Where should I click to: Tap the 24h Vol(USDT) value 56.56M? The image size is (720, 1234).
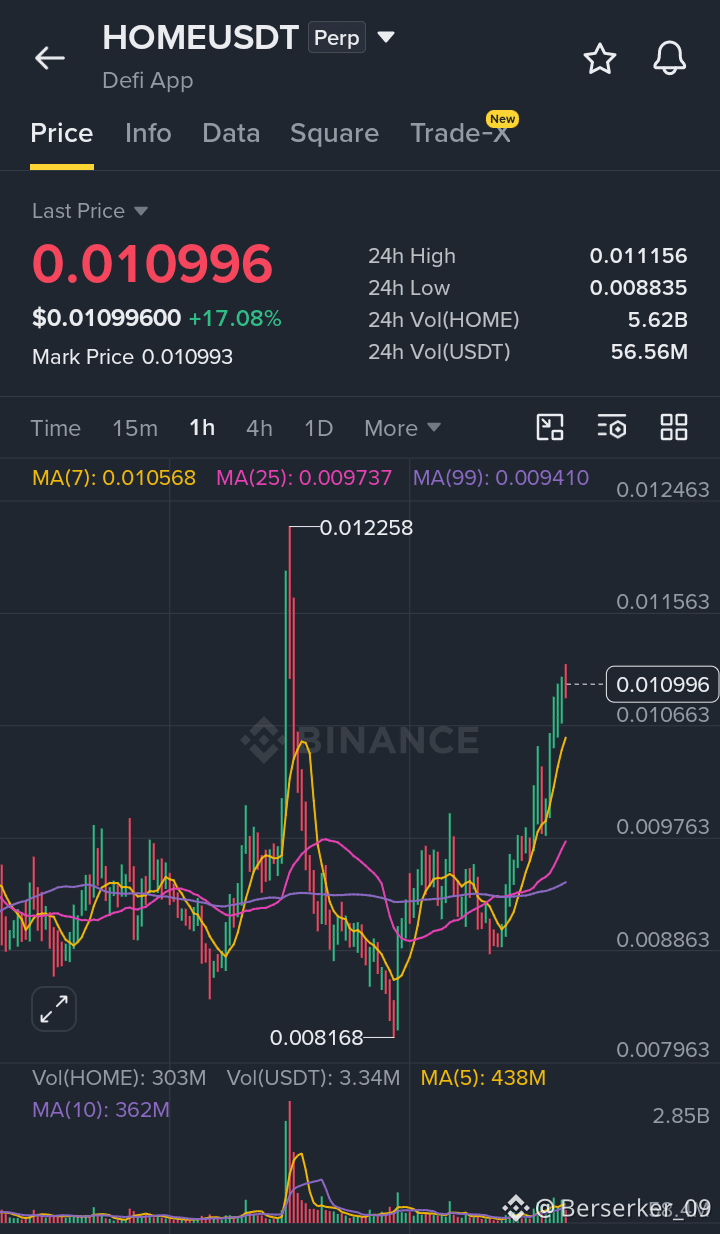(649, 352)
